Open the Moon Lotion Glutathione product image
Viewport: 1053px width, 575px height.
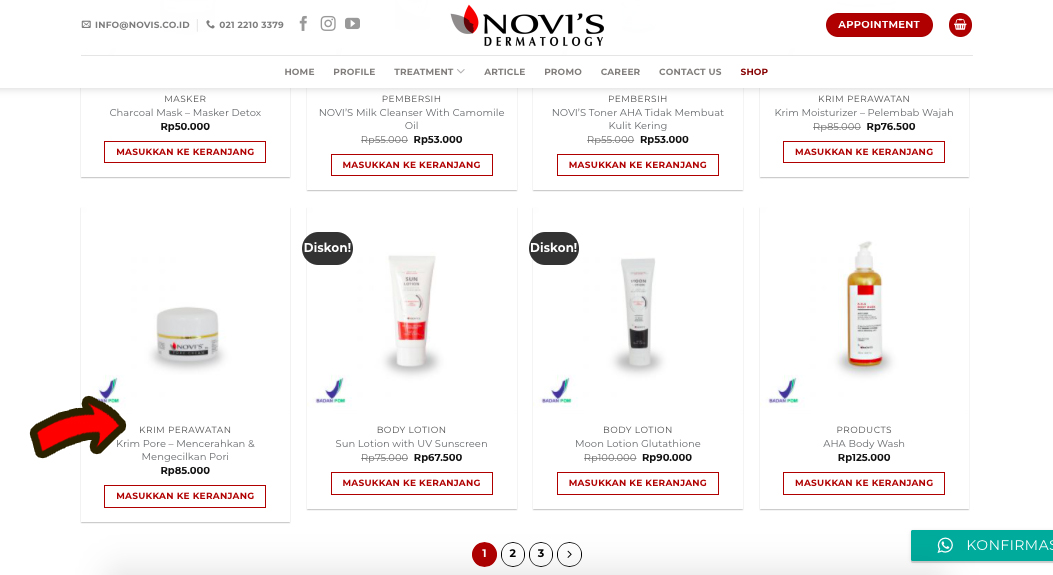pyautogui.click(x=638, y=310)
